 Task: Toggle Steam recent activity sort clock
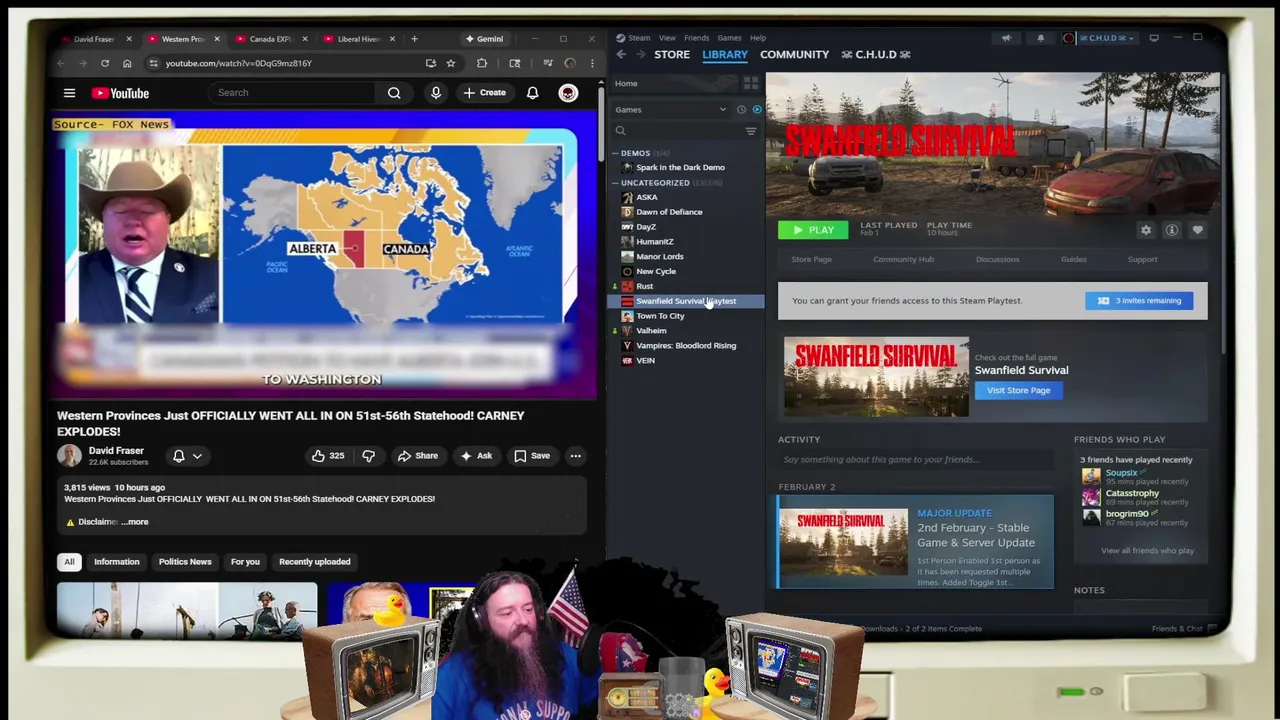[x=741, y=110]
